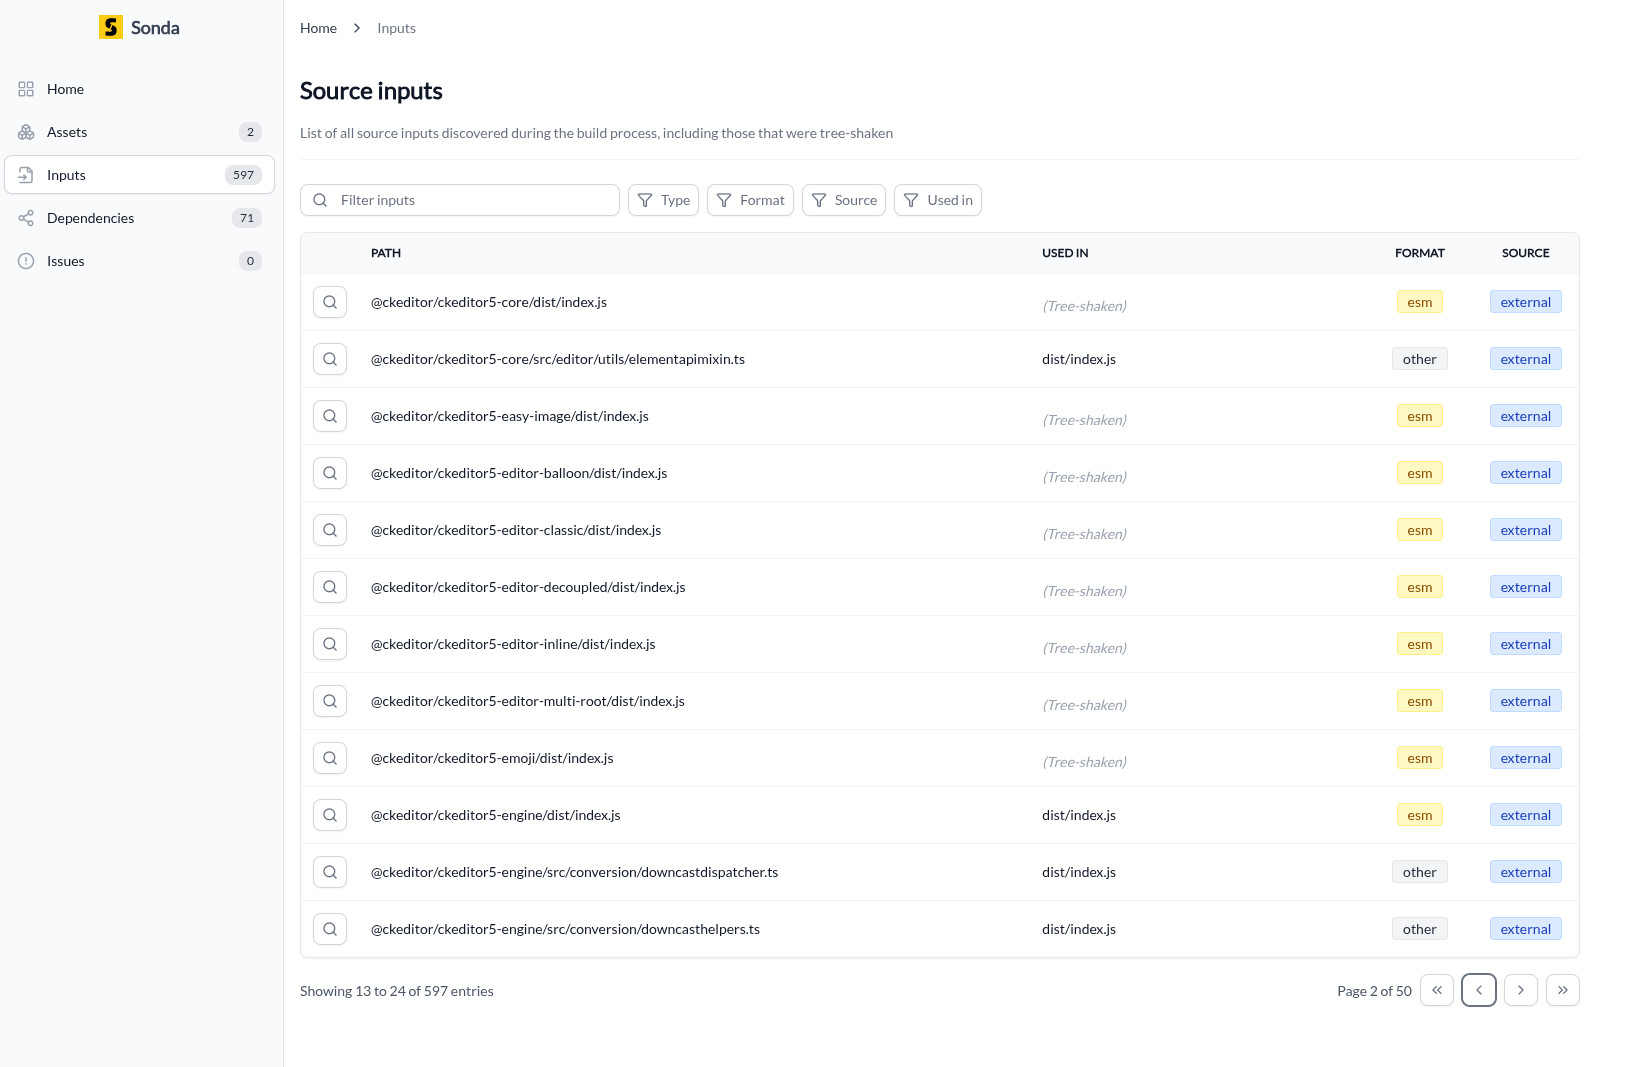Click path @ckeditor/ckeditor5-editor-multi-root/dist/index.js
This screenshot has width=1625, height=1067.
[528, 701]
